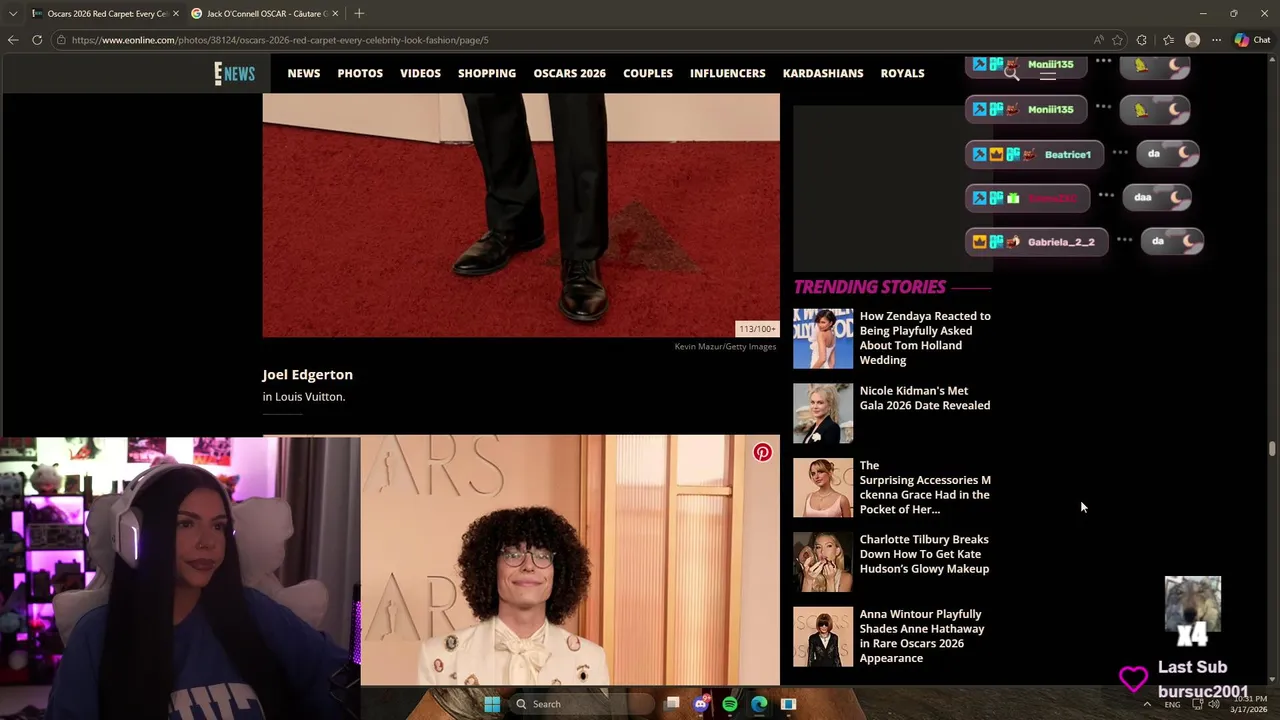
Task: Open Nicole Kidman Met Gala story
Action: click(925, 398)
